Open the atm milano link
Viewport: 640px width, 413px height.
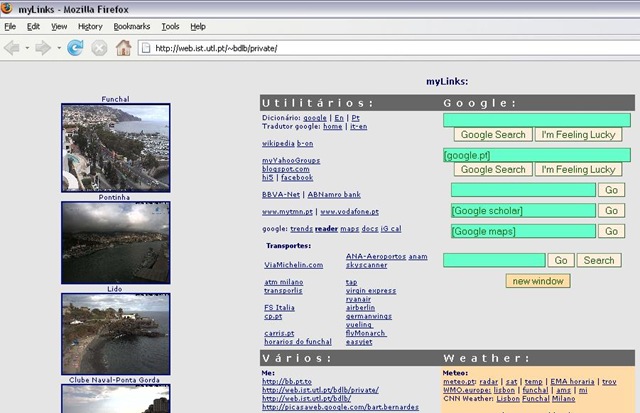point(284,282)
